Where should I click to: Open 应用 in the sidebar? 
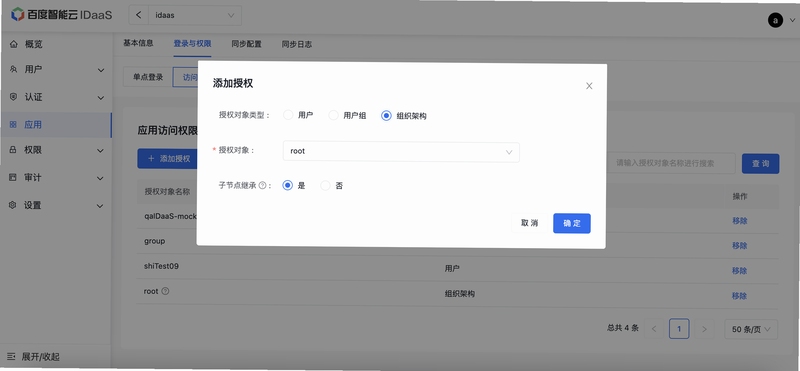56,125
